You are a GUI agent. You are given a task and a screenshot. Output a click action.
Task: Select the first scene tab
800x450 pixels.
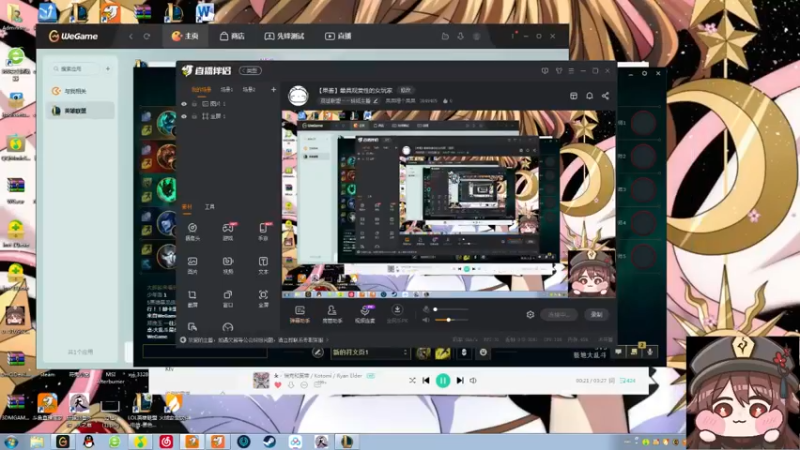tap(201, 90)
